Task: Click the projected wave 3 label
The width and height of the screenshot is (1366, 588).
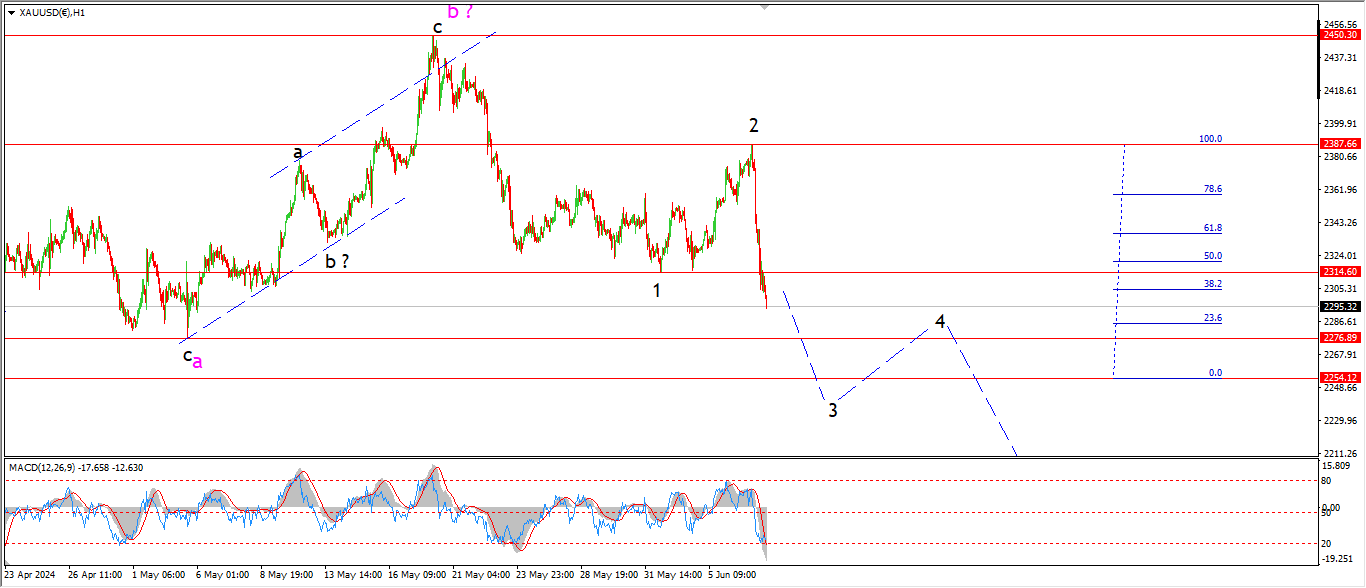Action: pyautogui.click(x=832, y=410)
